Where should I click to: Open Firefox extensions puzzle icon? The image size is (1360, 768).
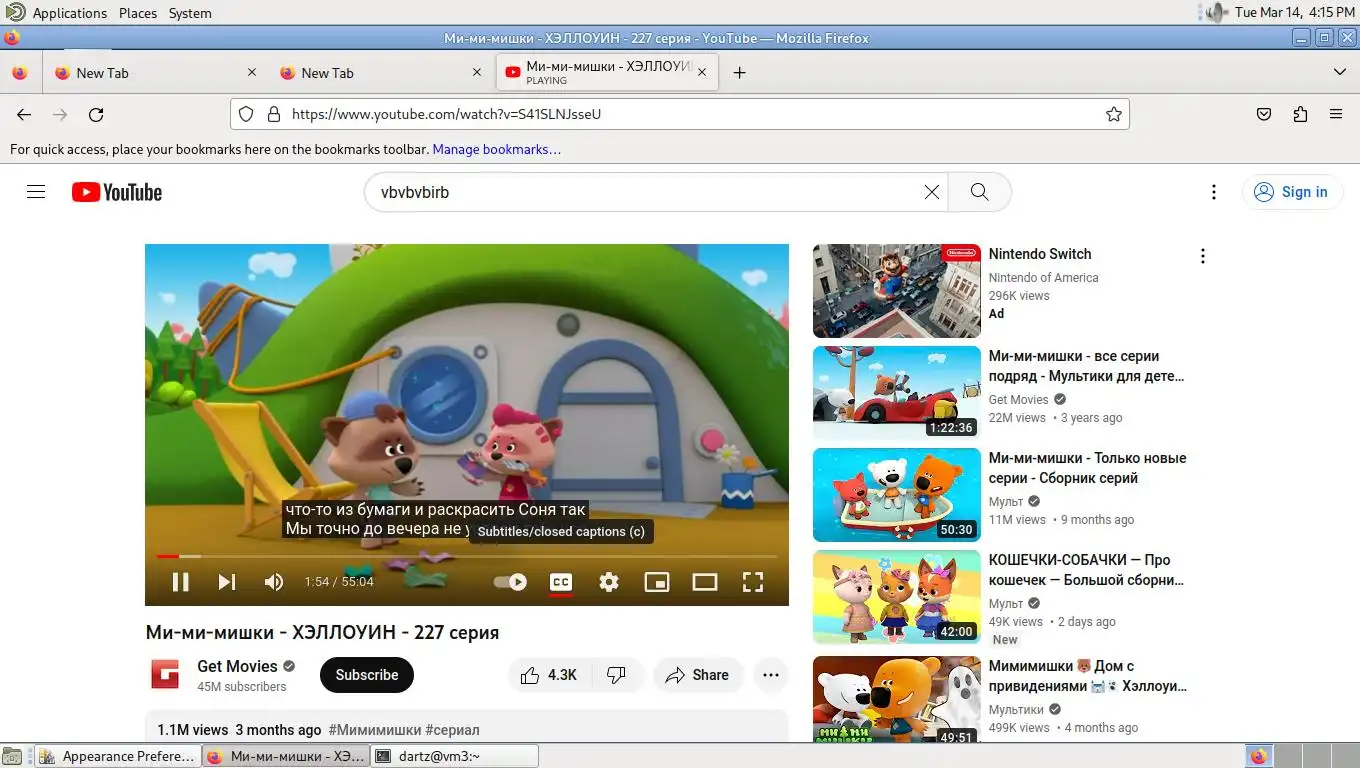(x=1300, y=114)
